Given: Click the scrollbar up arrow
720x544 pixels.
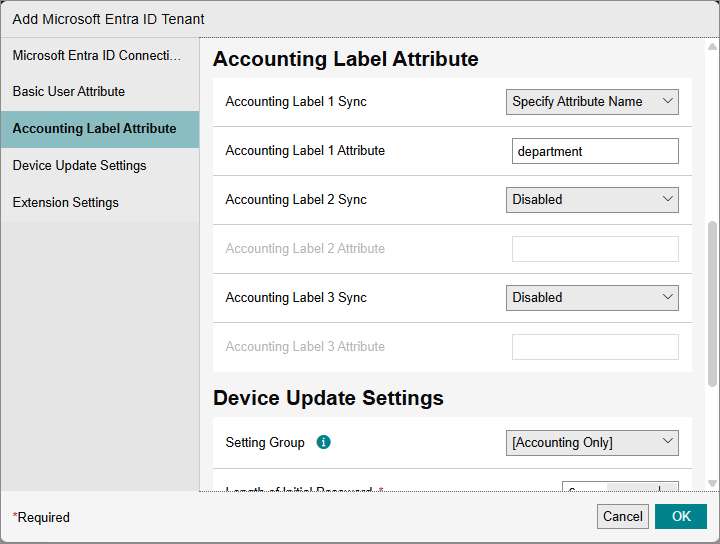Looking at the screenshot, I should click(712, 46).
